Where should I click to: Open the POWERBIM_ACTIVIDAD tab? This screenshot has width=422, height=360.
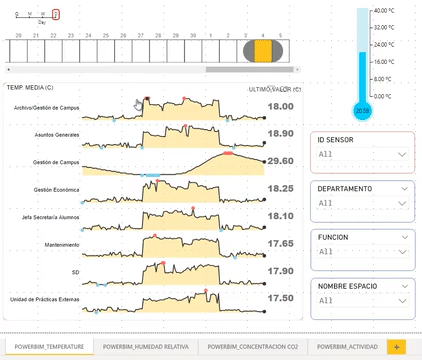coord(347,347)
